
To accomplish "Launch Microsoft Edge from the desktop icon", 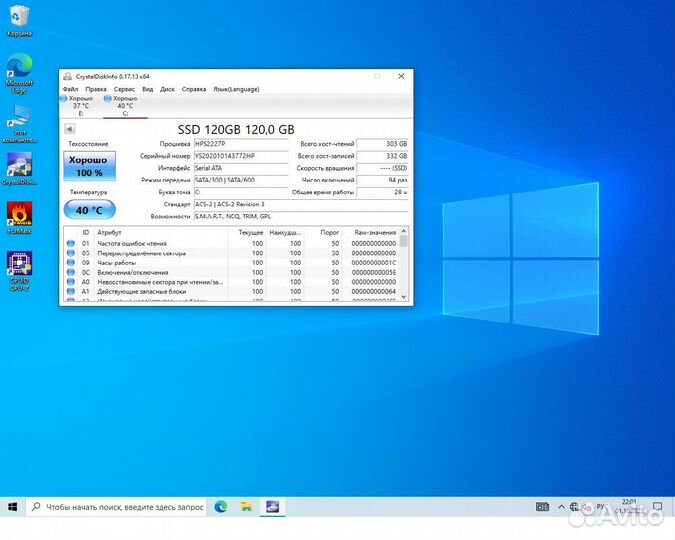I will pos(19,72).
